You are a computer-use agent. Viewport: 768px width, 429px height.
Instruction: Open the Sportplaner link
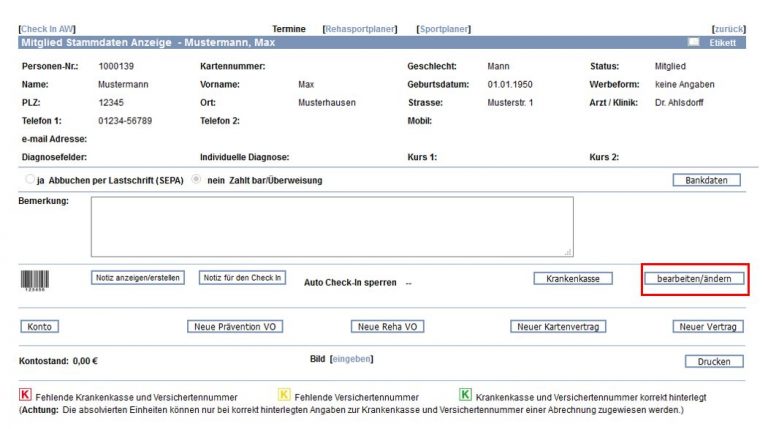pyautogui.click(x=443, y=29)
